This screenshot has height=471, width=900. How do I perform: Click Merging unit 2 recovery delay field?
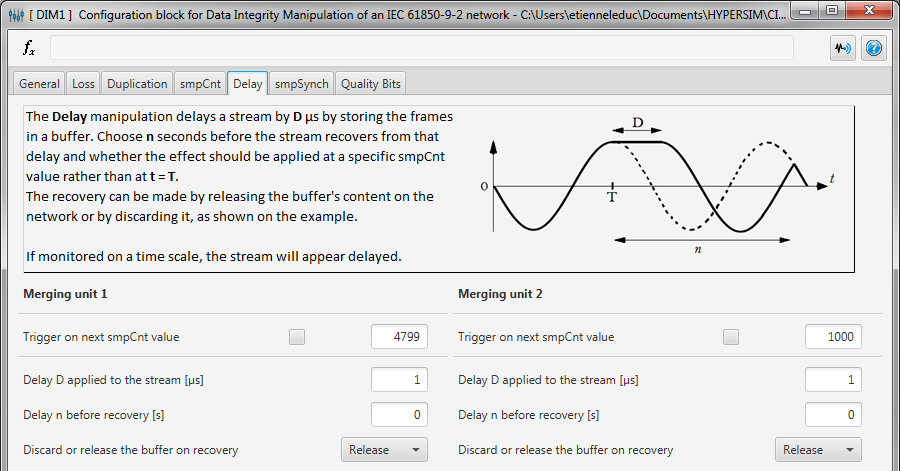tap(833, 415)
